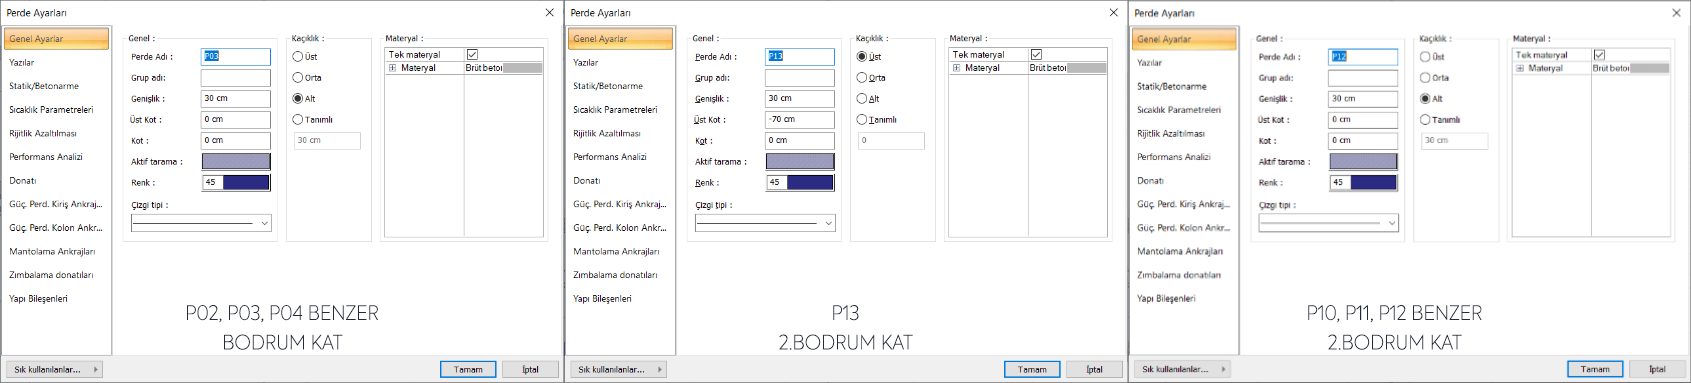Open Çizgi tipi dropdown in P12 dialog
This screenshot has width=1691, height=383.
pyautogui.click(x=1328, y=223)
